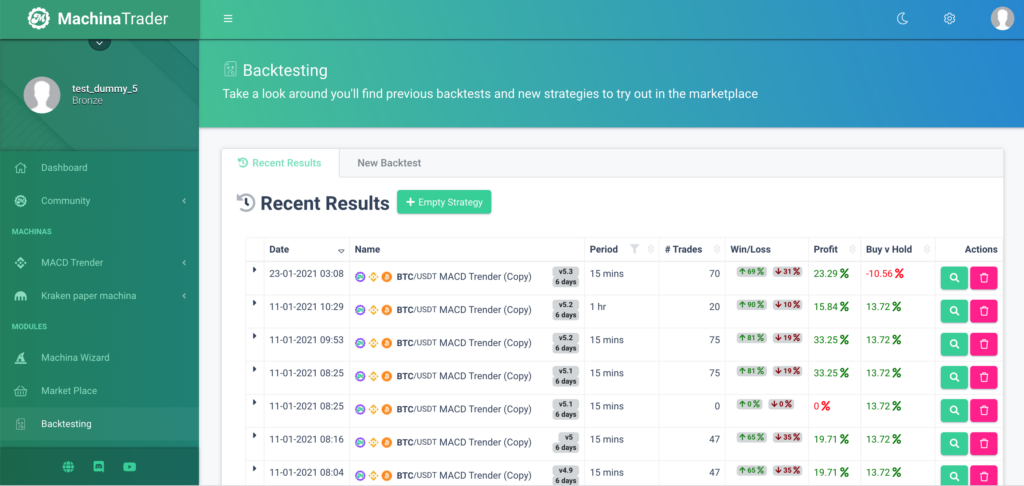Screen dimensions: 1024x486
Task: Open the YouTube icon in sidebar footer
Action: [x=129, y=466]
